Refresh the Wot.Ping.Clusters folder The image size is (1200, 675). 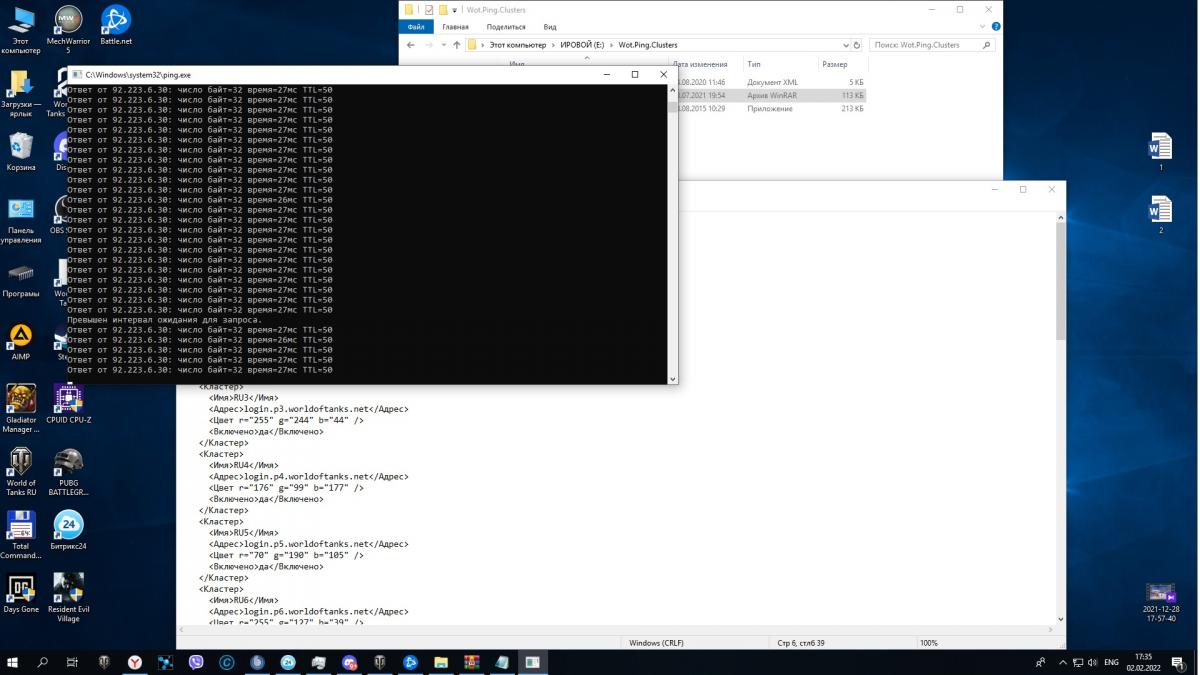coord(857,45)
